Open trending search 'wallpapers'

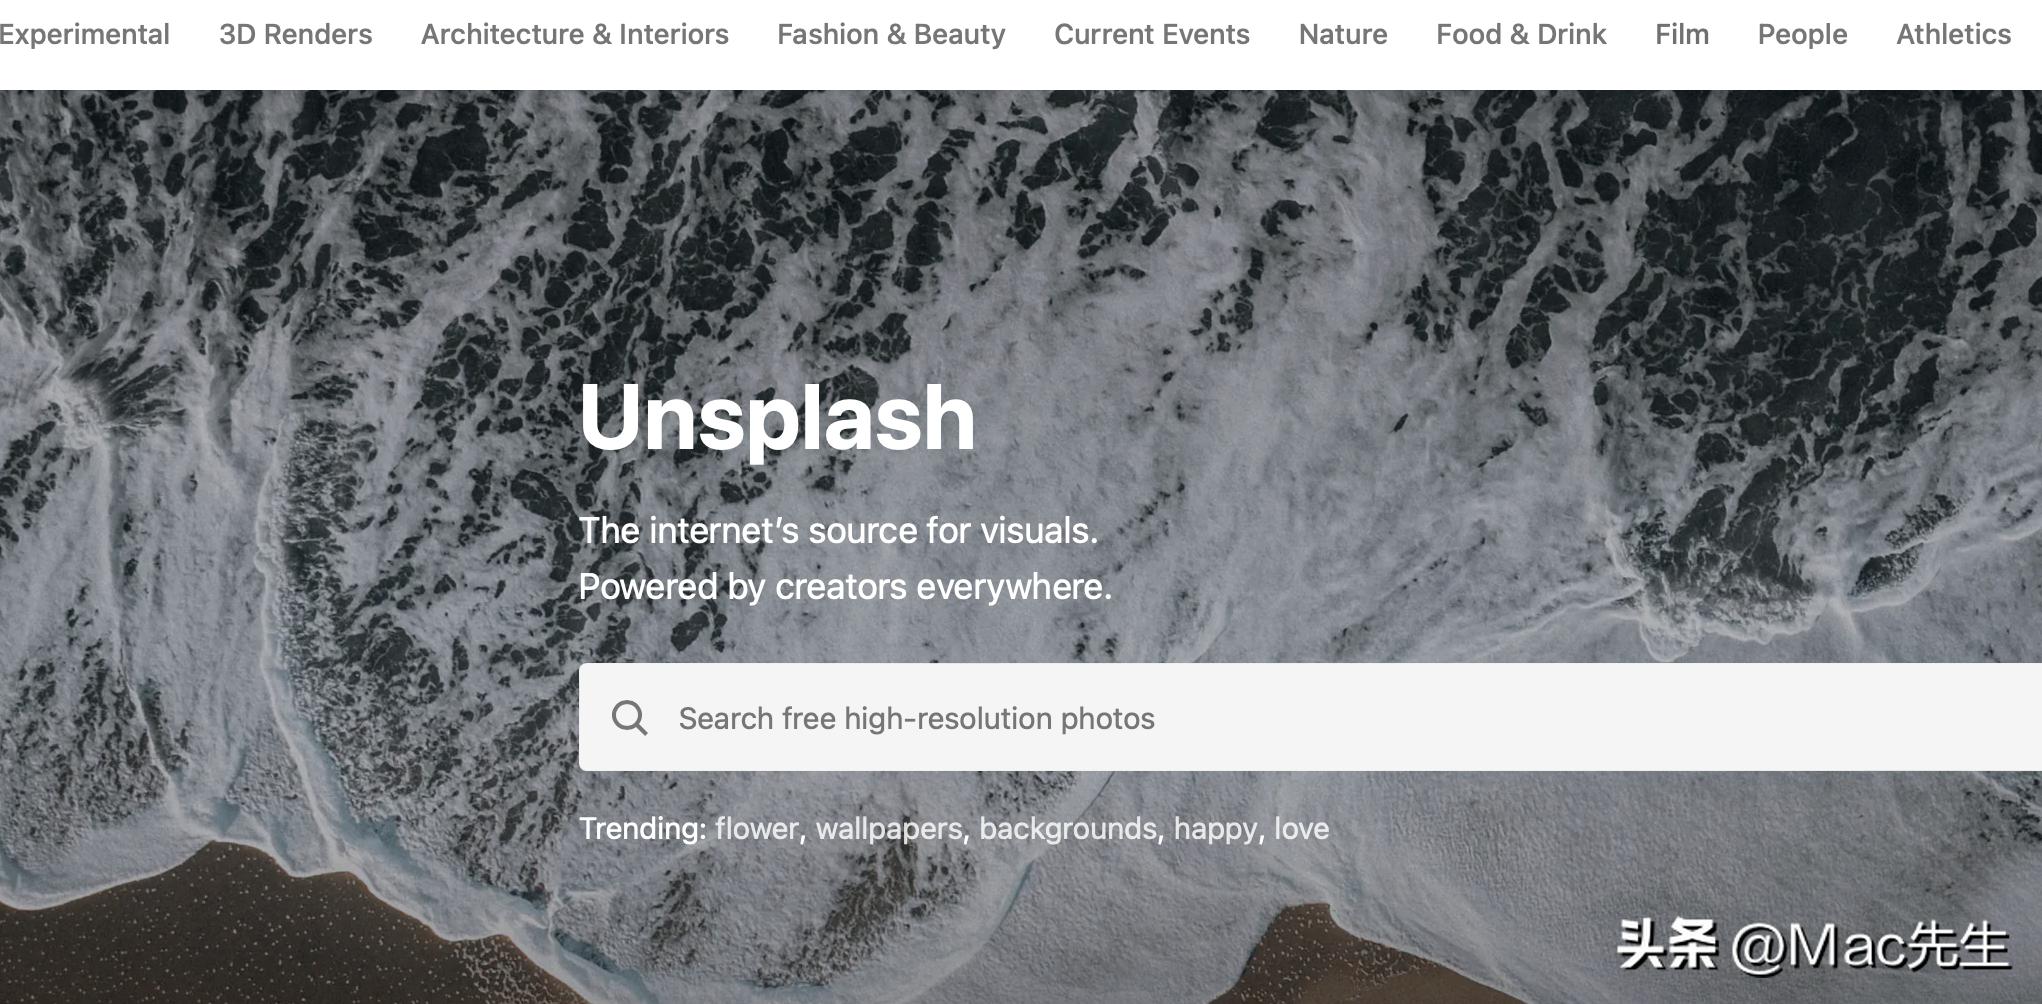889,828
